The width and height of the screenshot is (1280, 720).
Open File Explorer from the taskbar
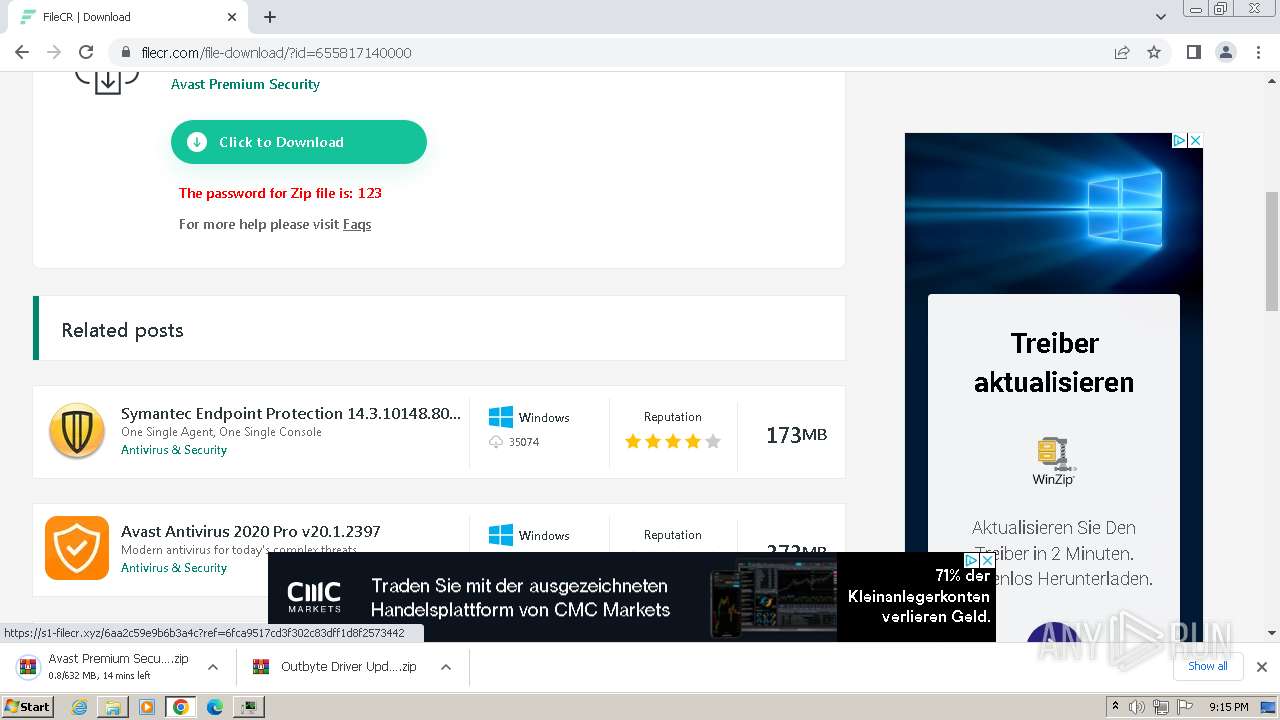click(113, 707)
